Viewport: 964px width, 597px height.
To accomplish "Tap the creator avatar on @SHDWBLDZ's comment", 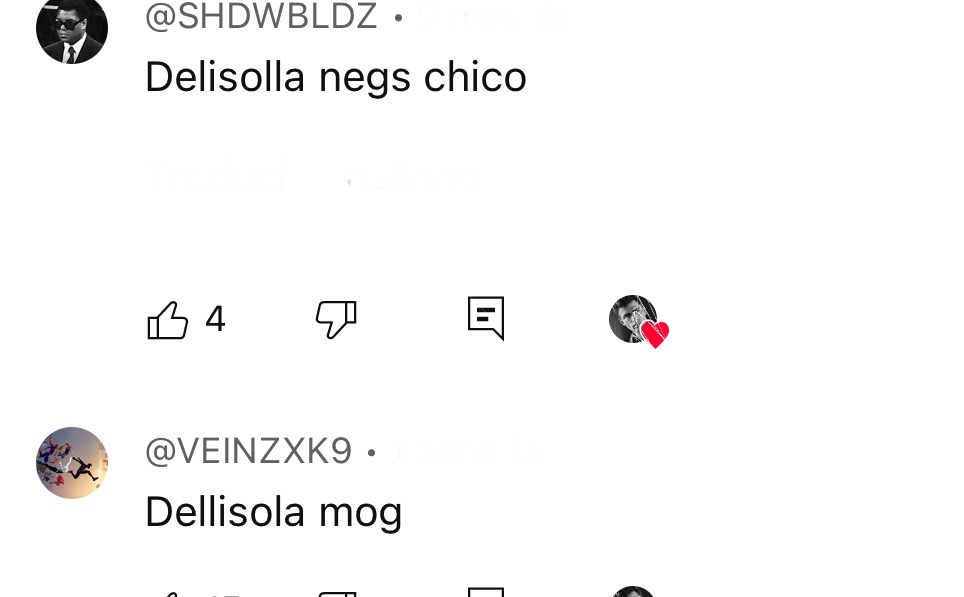I will [x=633, y=318].
